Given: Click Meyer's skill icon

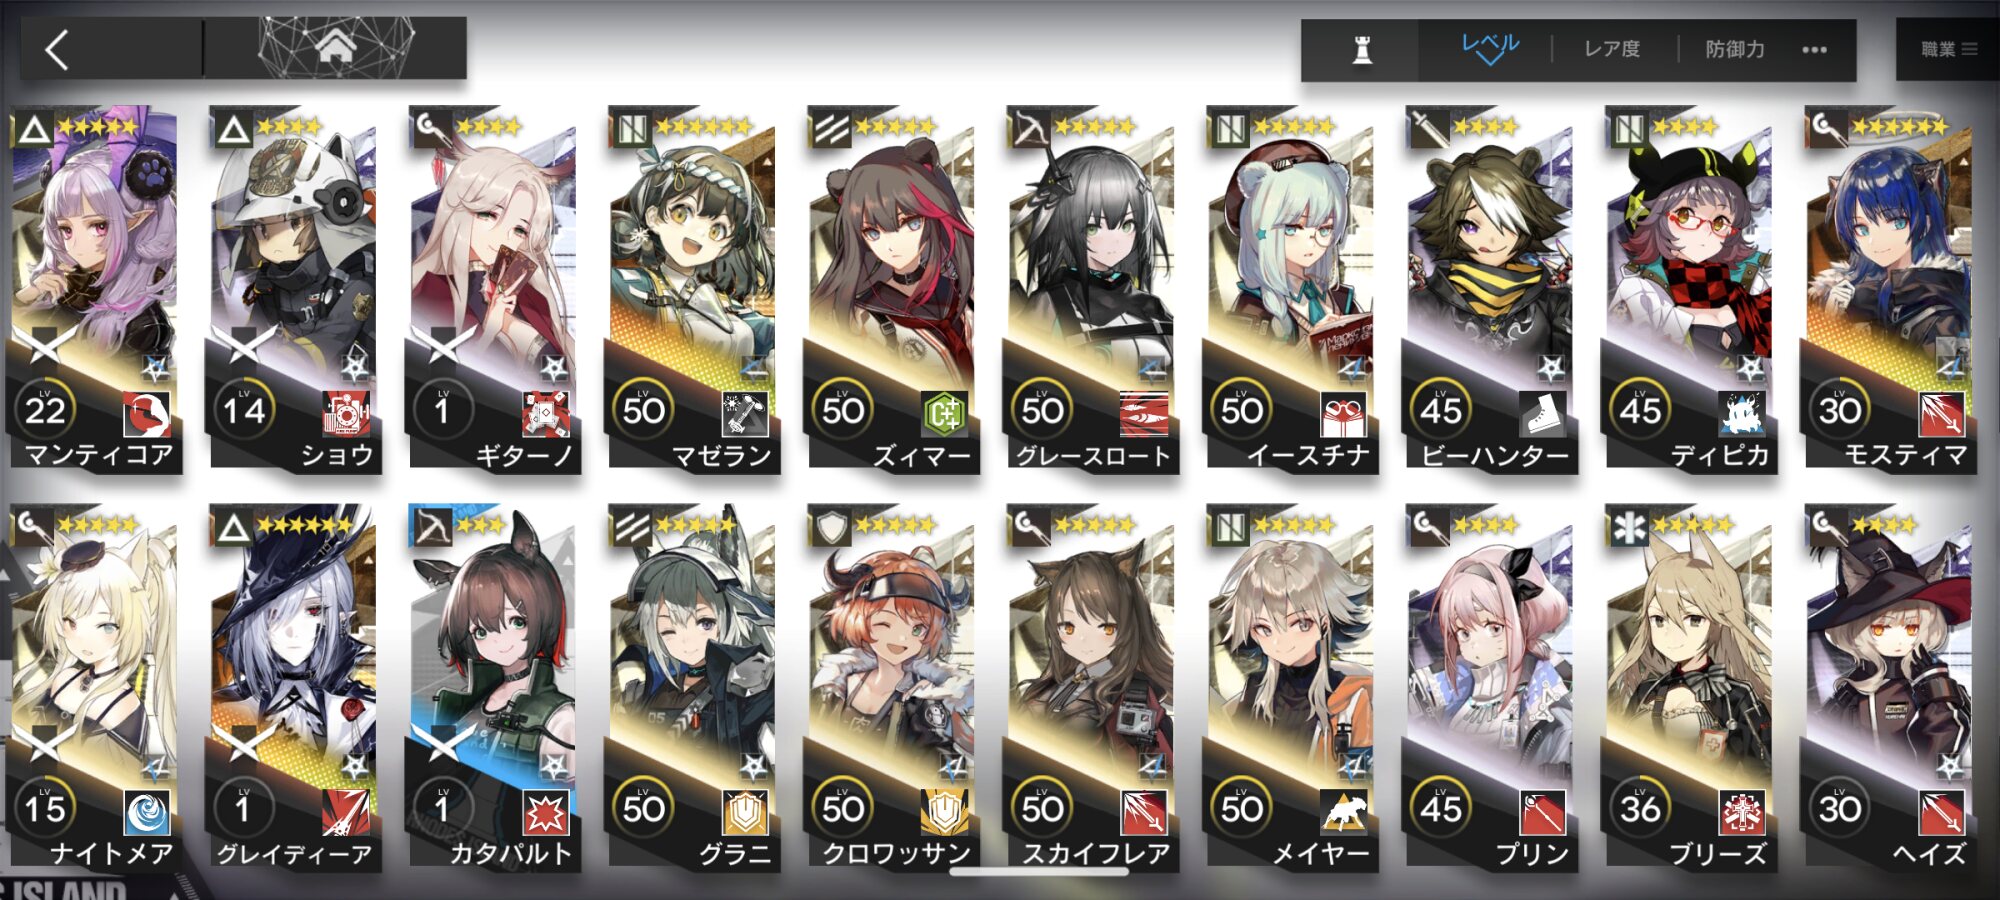Looking at the screenshot, I should 1343,812.
